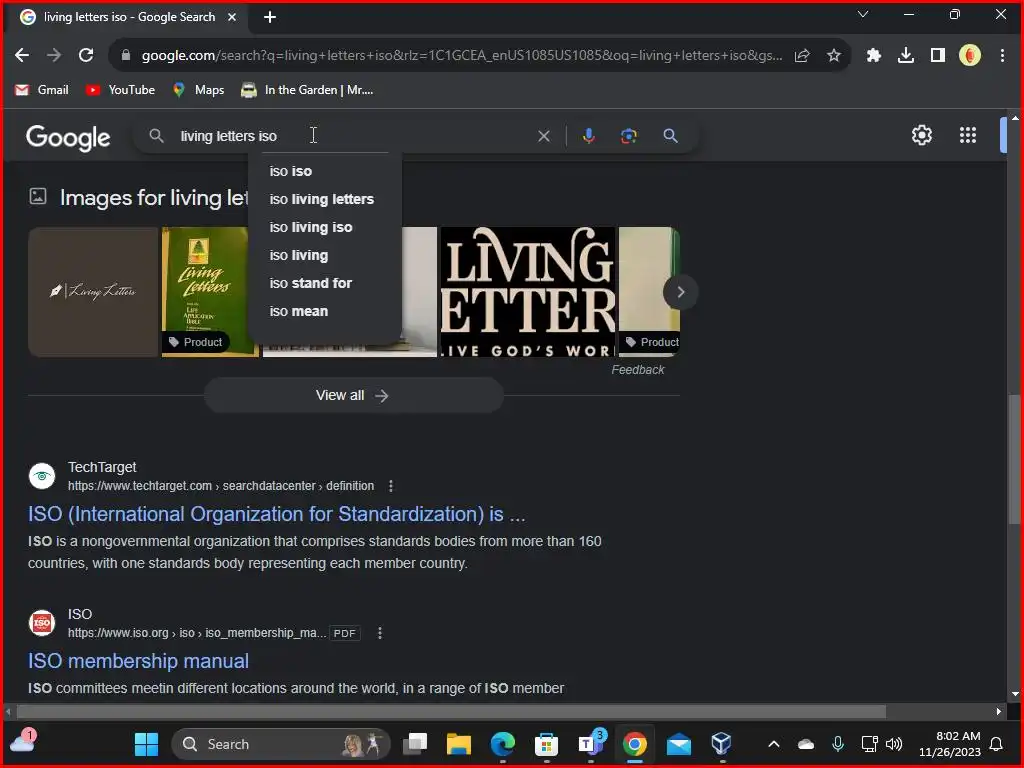Submit search with the magnifier button
The width and height of the screenshot is (1024, 768).
671,136
